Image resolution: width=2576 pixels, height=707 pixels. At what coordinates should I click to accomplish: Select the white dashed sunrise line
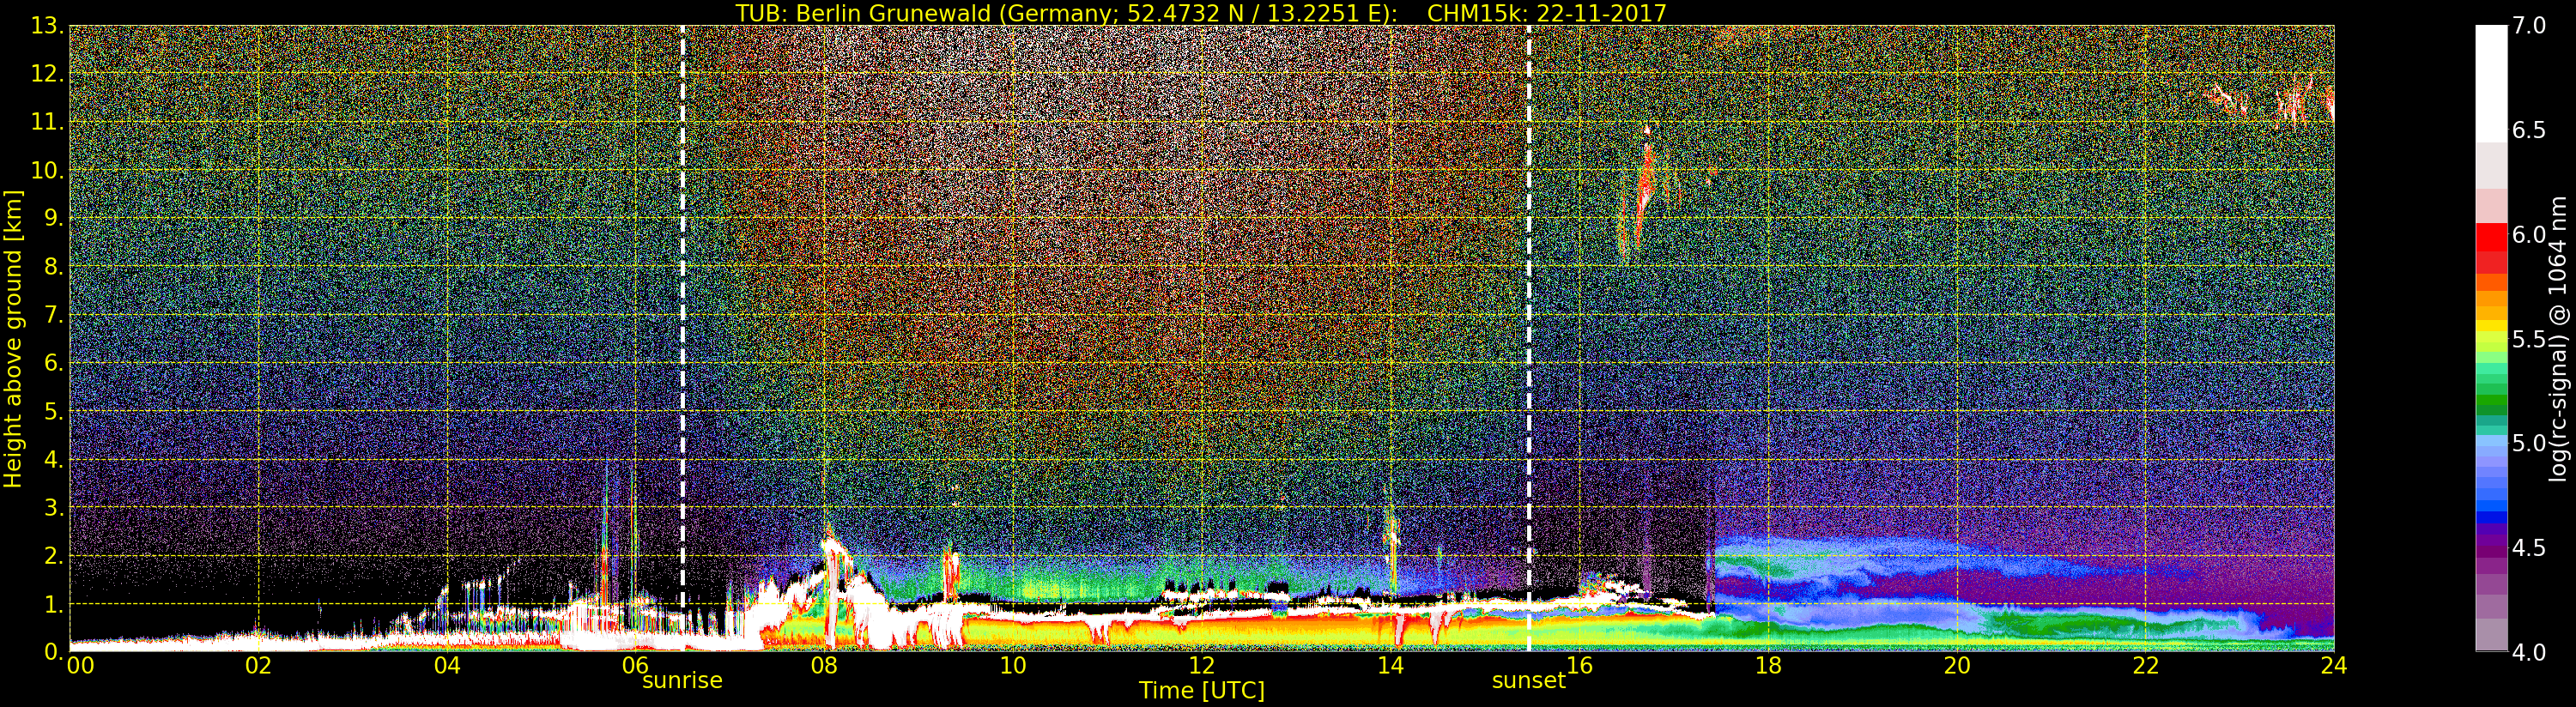683,300
